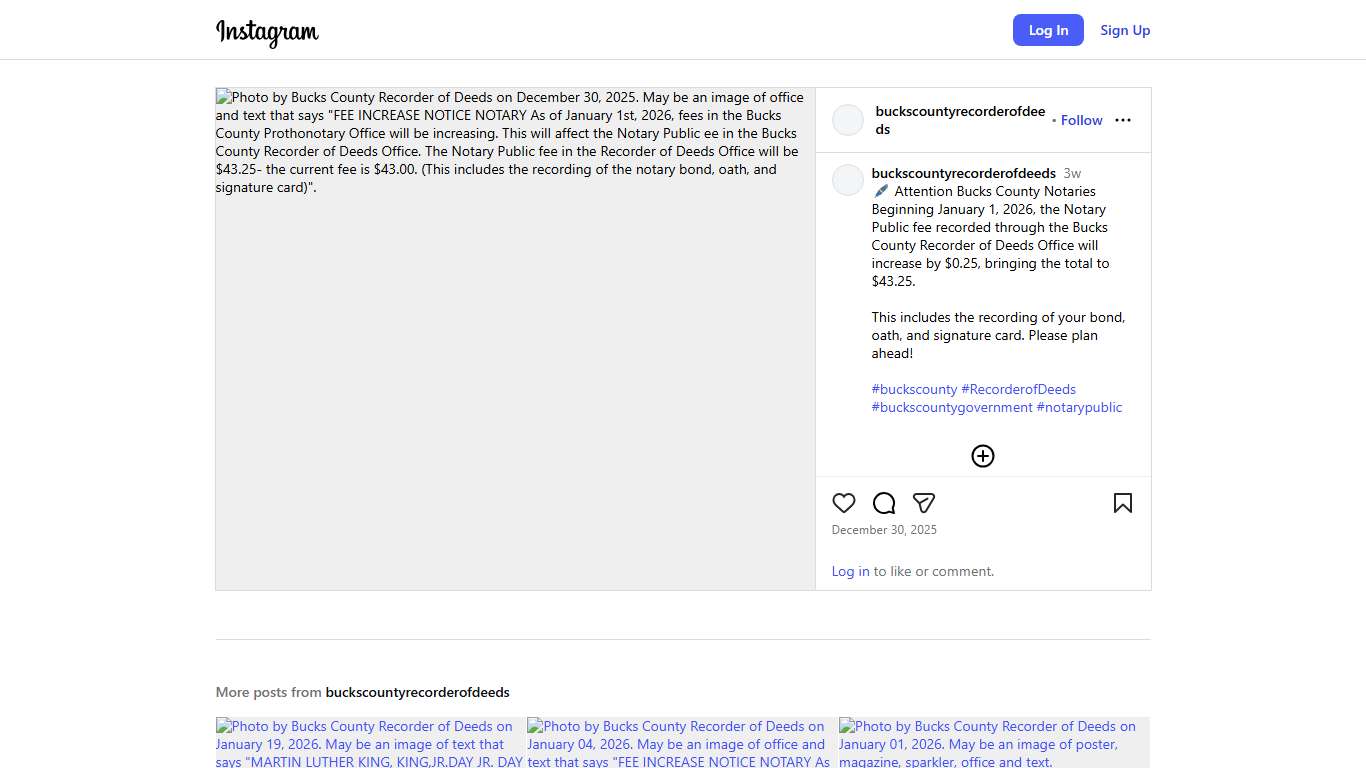Open the January 04, 2026 post thumbnail
1366x768 pixels.
pyautogui.click(x=682, y=743)
